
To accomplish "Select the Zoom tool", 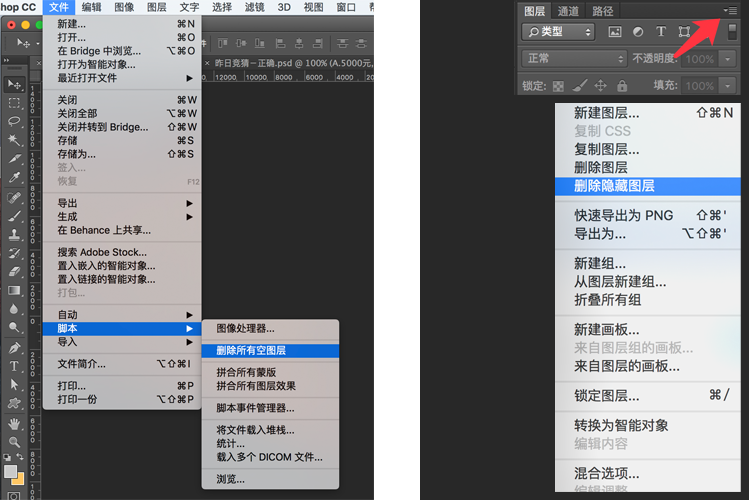I will 14,441.
